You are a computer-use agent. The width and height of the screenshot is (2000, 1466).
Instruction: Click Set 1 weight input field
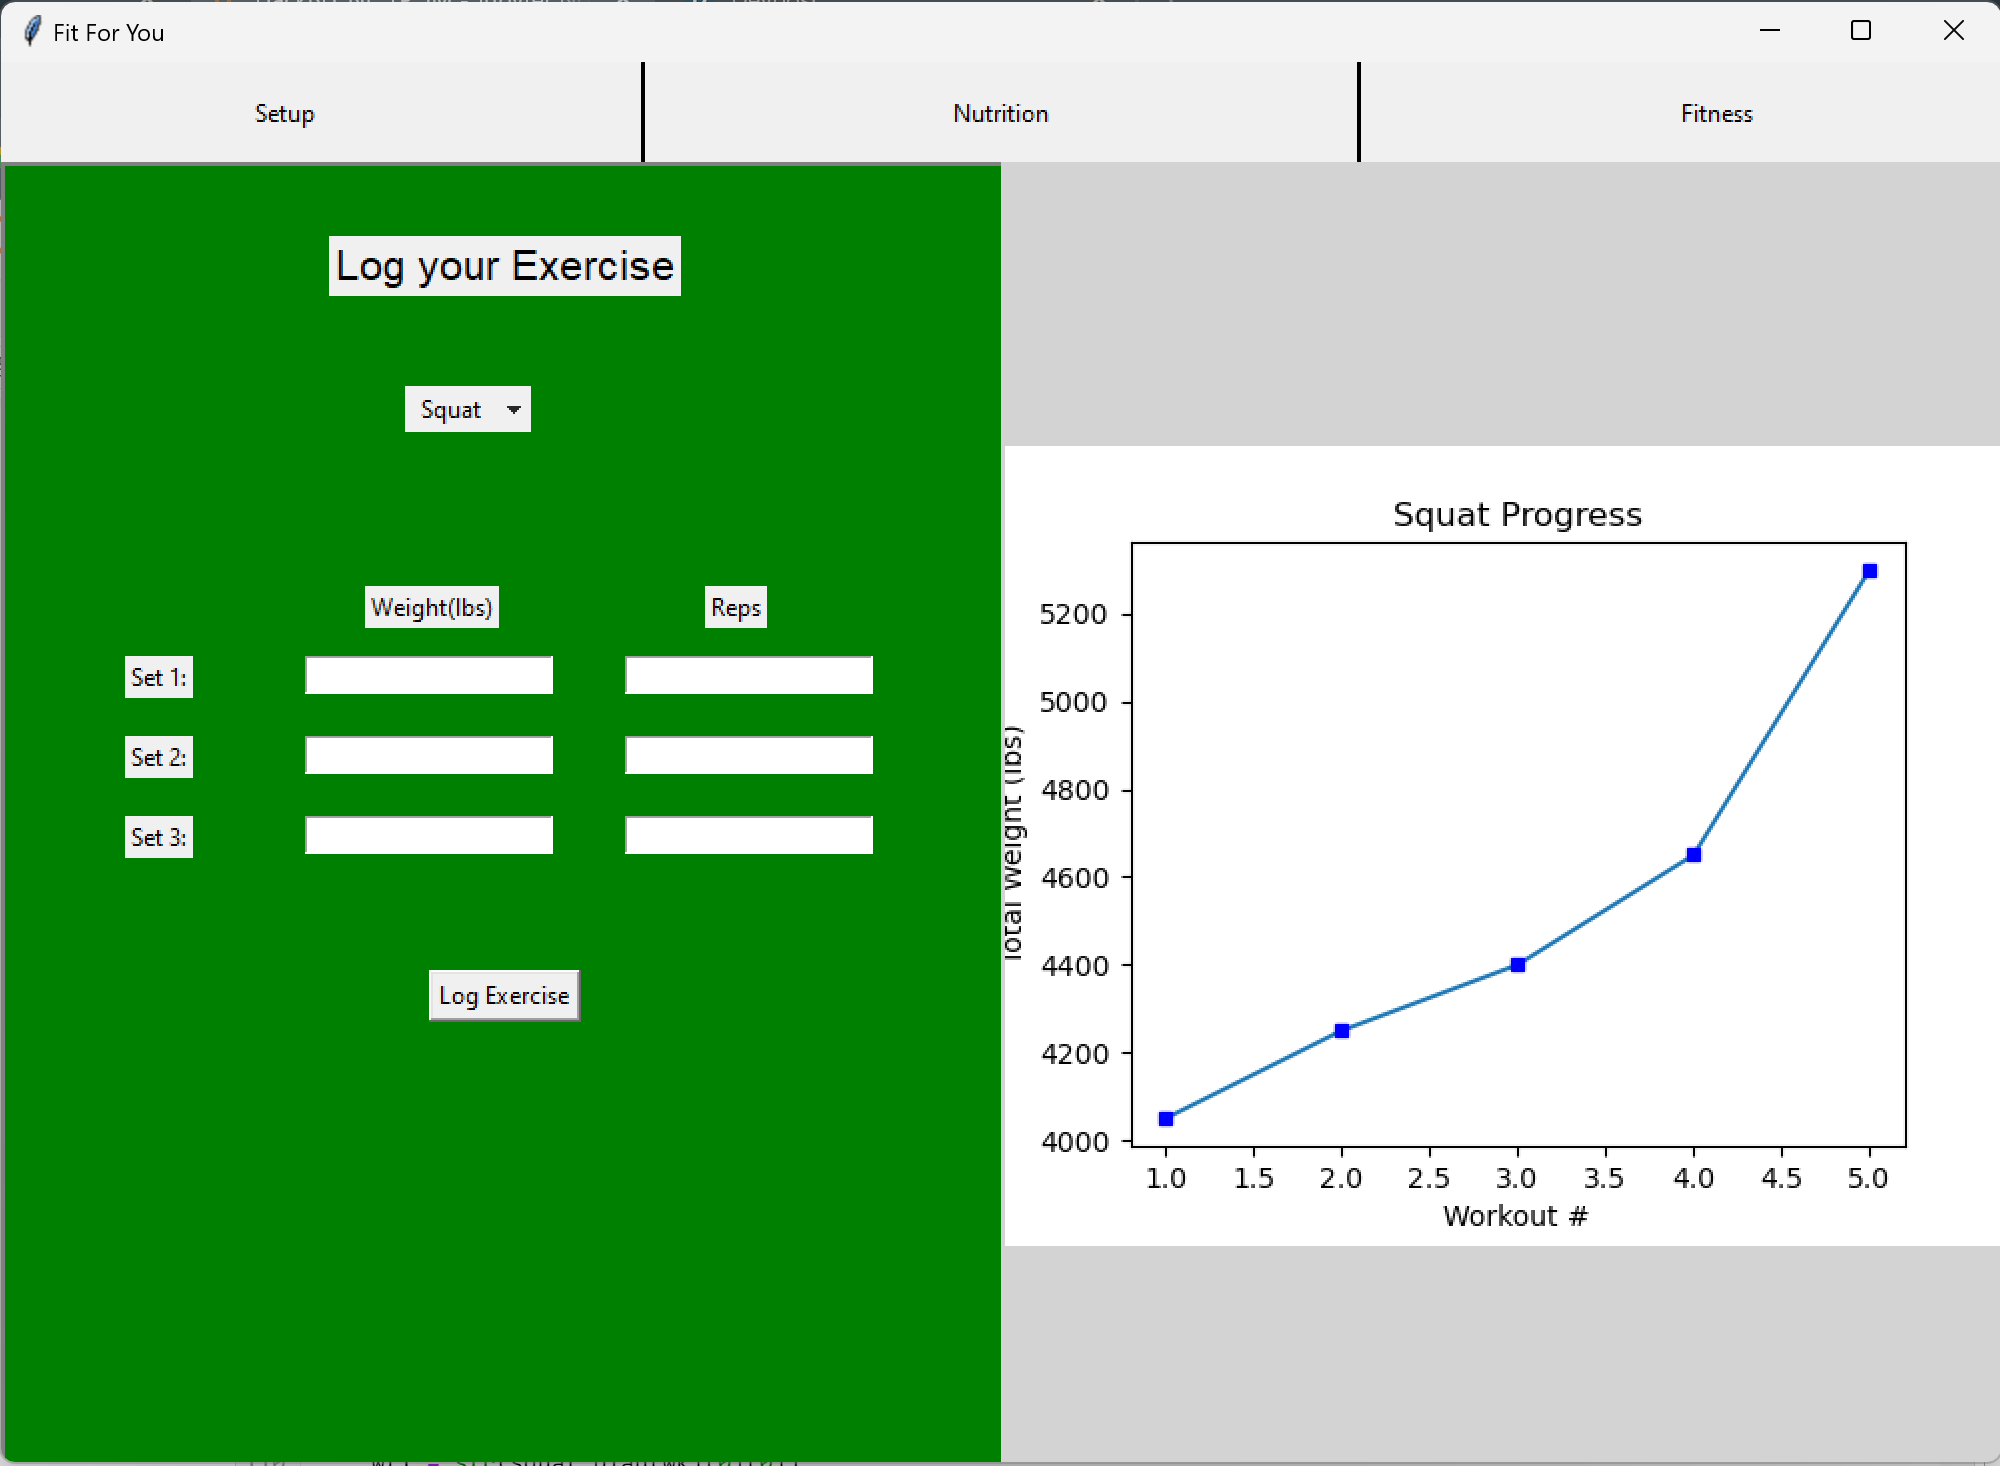click(429, 676)
